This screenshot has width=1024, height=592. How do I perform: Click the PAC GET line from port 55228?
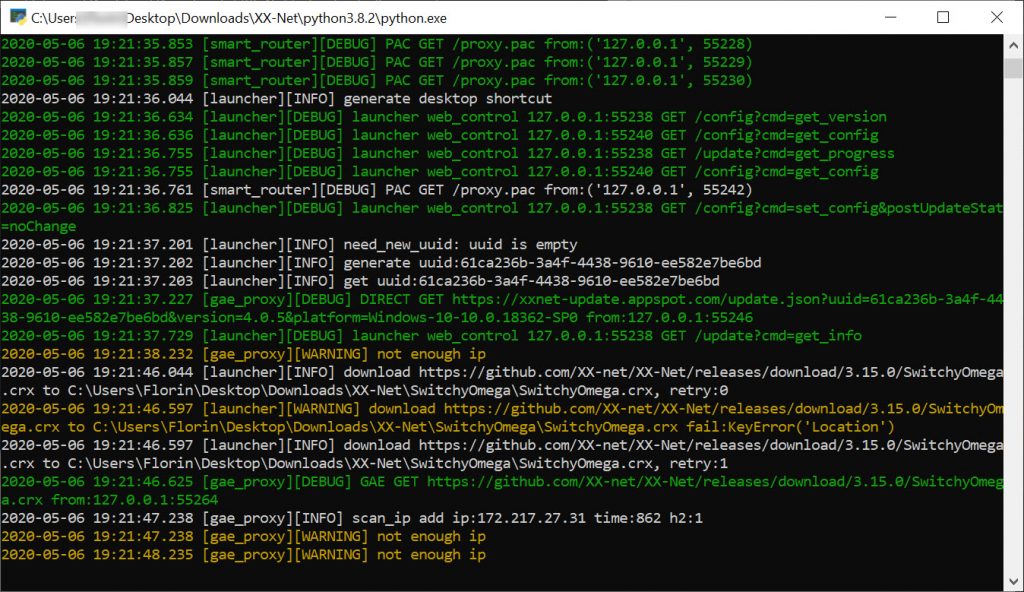click(x=377, y=44)
